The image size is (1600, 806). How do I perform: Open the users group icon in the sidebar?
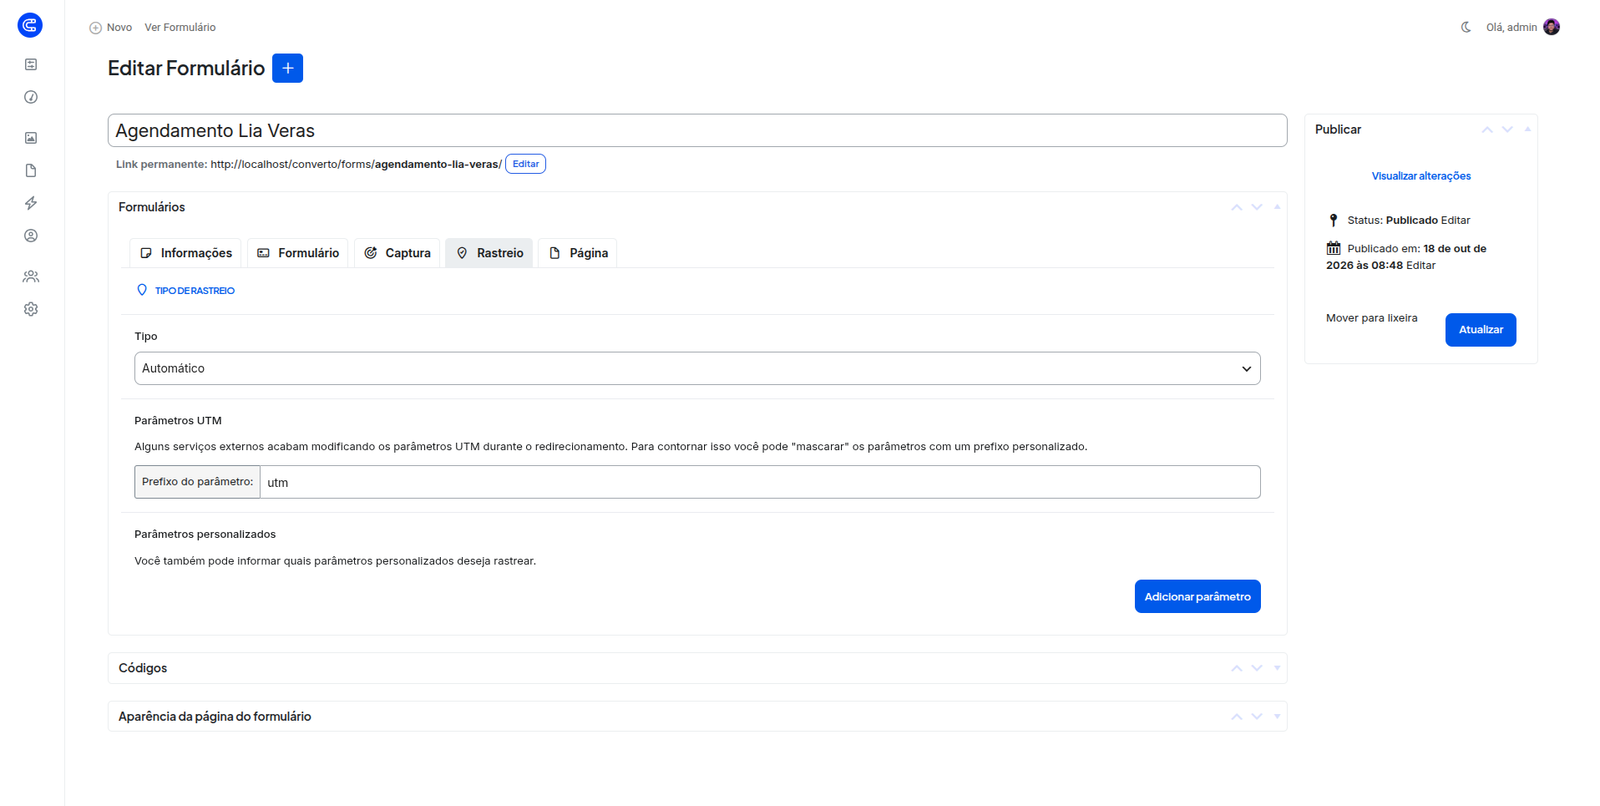click(31, 276)
